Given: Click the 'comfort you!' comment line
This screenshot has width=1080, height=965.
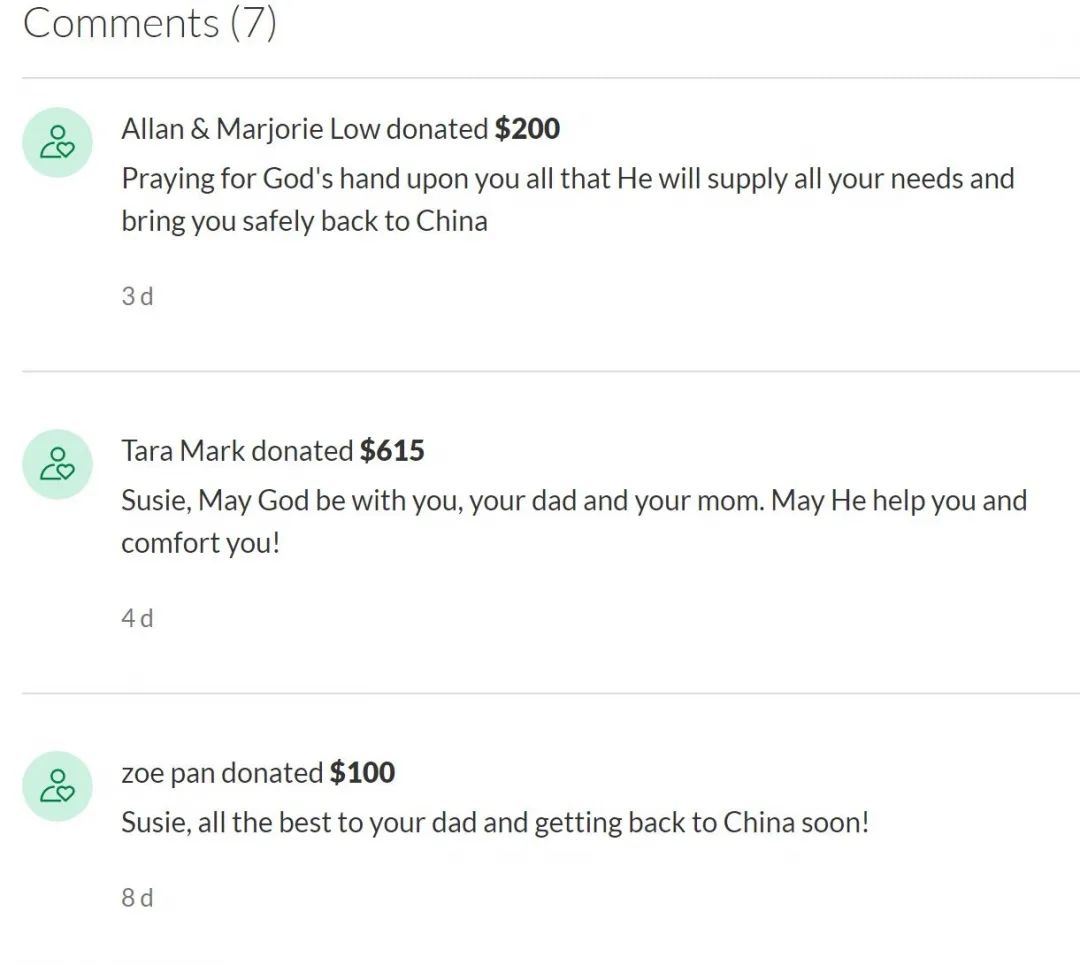Looking at the screenshot, I should (200, 543).
